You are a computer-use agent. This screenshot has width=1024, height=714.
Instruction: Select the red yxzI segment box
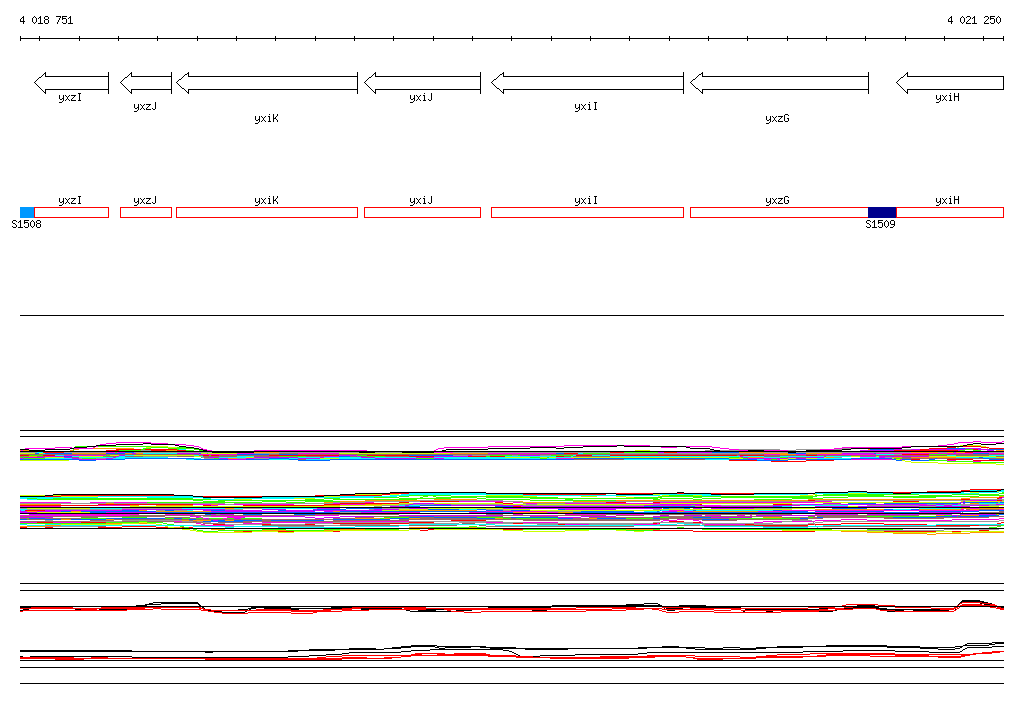coord(71,212)
